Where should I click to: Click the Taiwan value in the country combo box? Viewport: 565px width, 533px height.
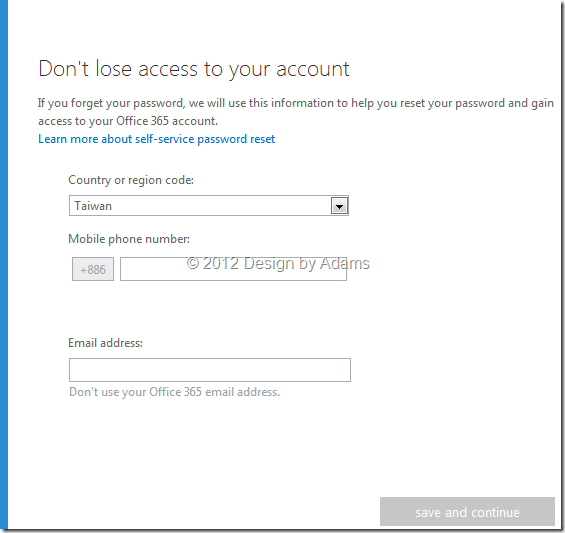click(93, 206)
